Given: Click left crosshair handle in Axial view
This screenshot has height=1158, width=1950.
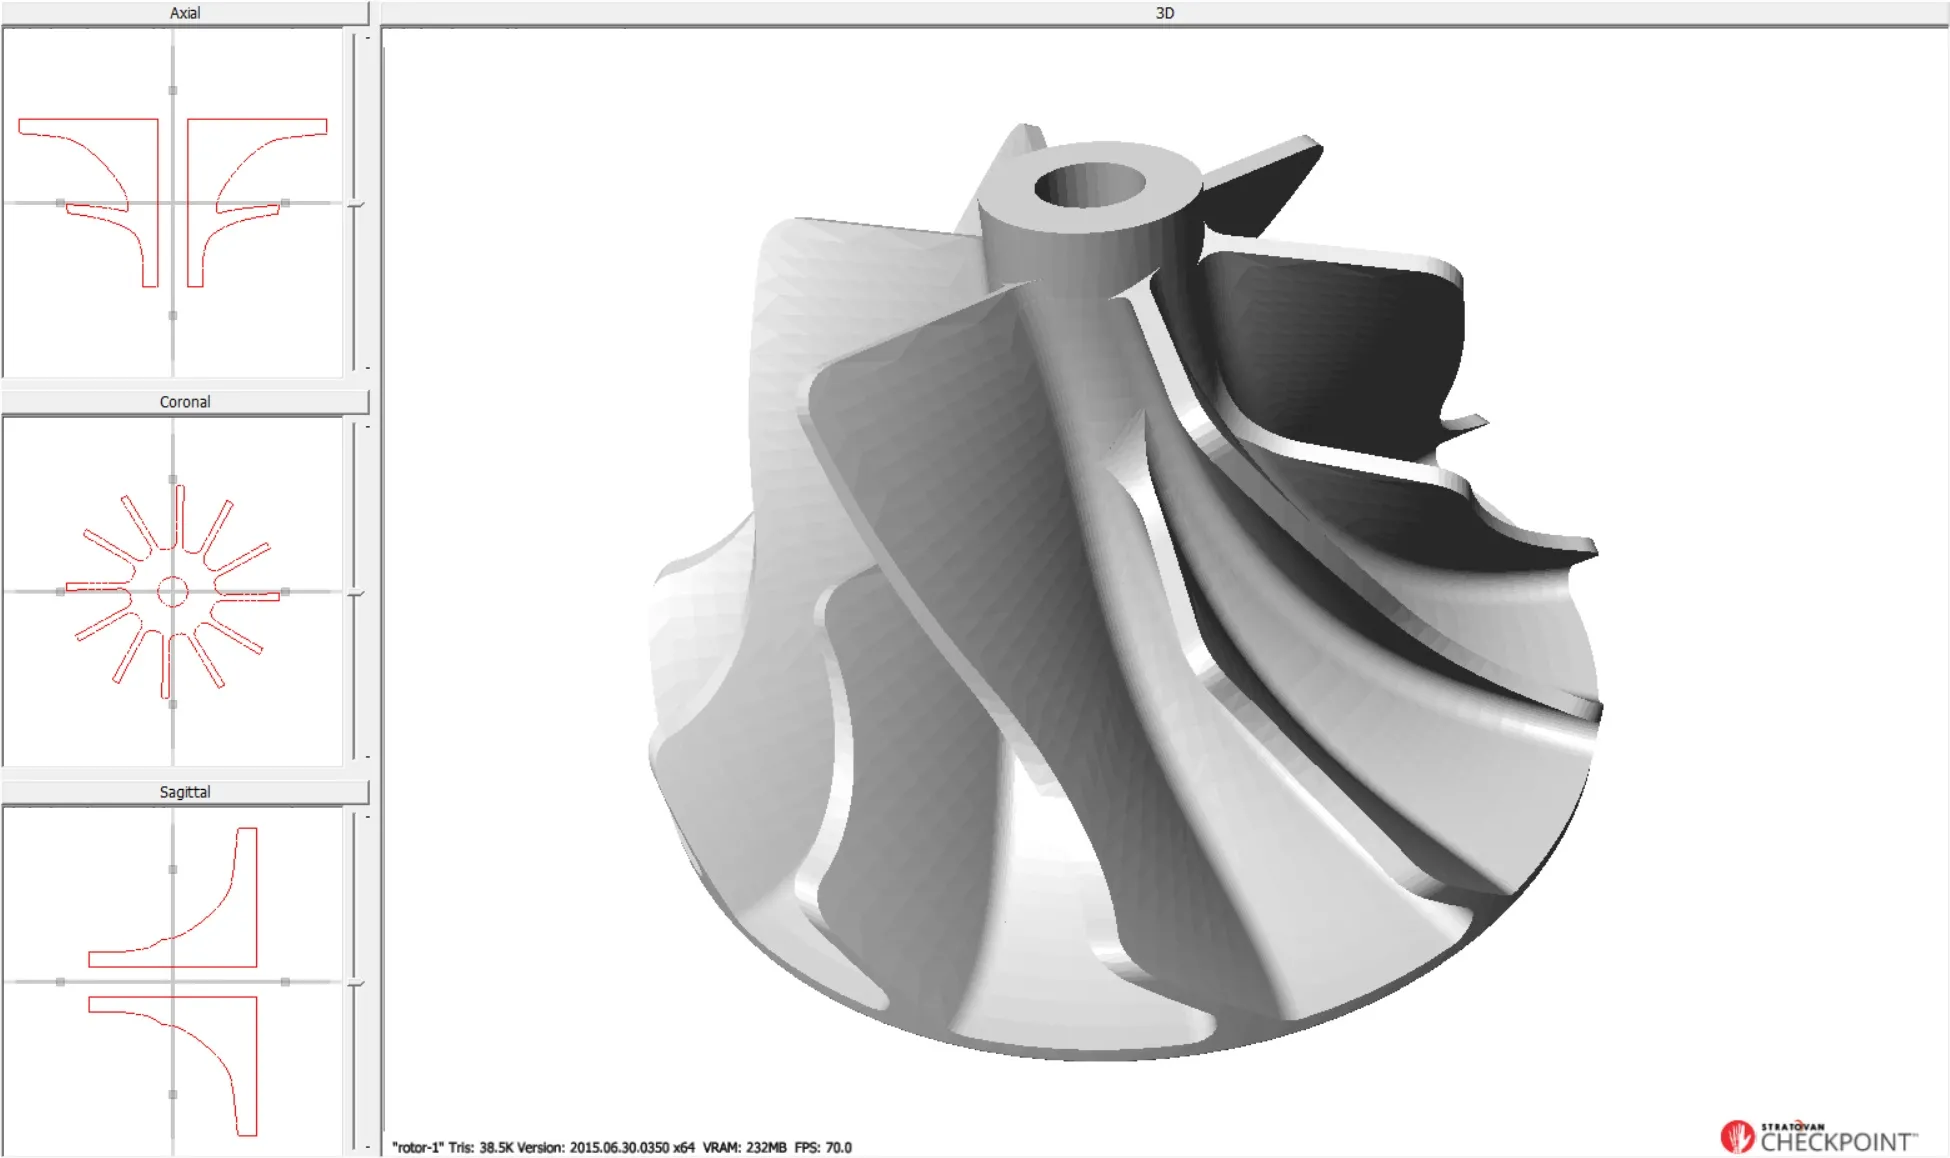Looking at the screenshot, I should click(x=61, y=203).
